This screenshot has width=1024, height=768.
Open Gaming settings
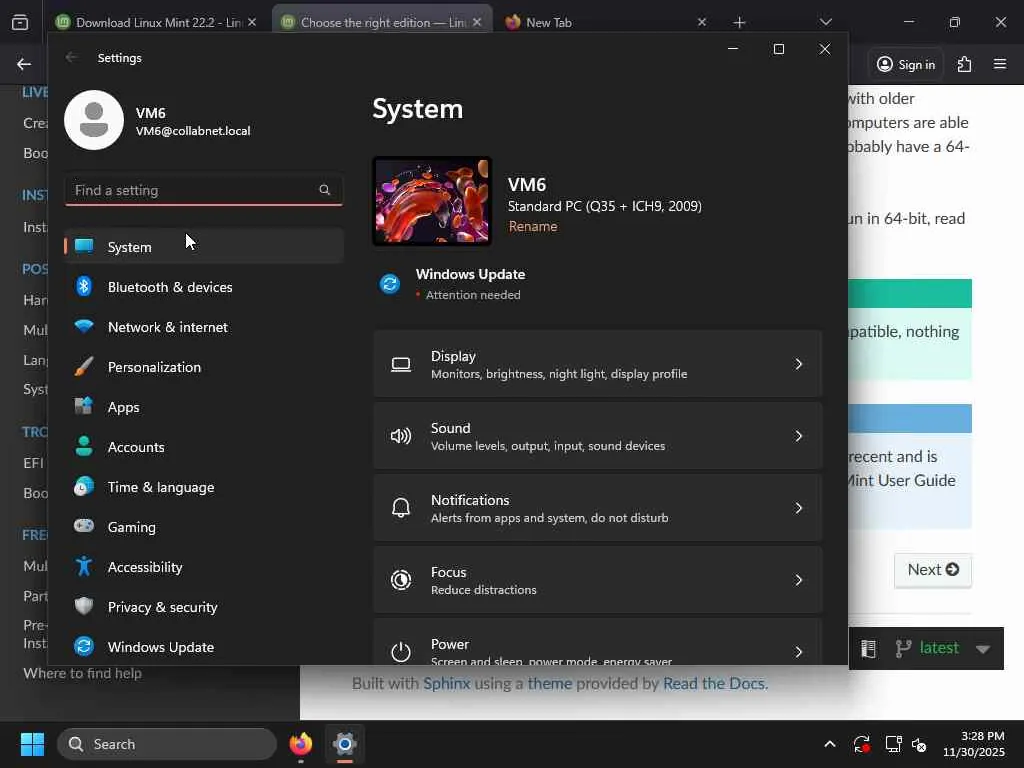pos(204,526)
